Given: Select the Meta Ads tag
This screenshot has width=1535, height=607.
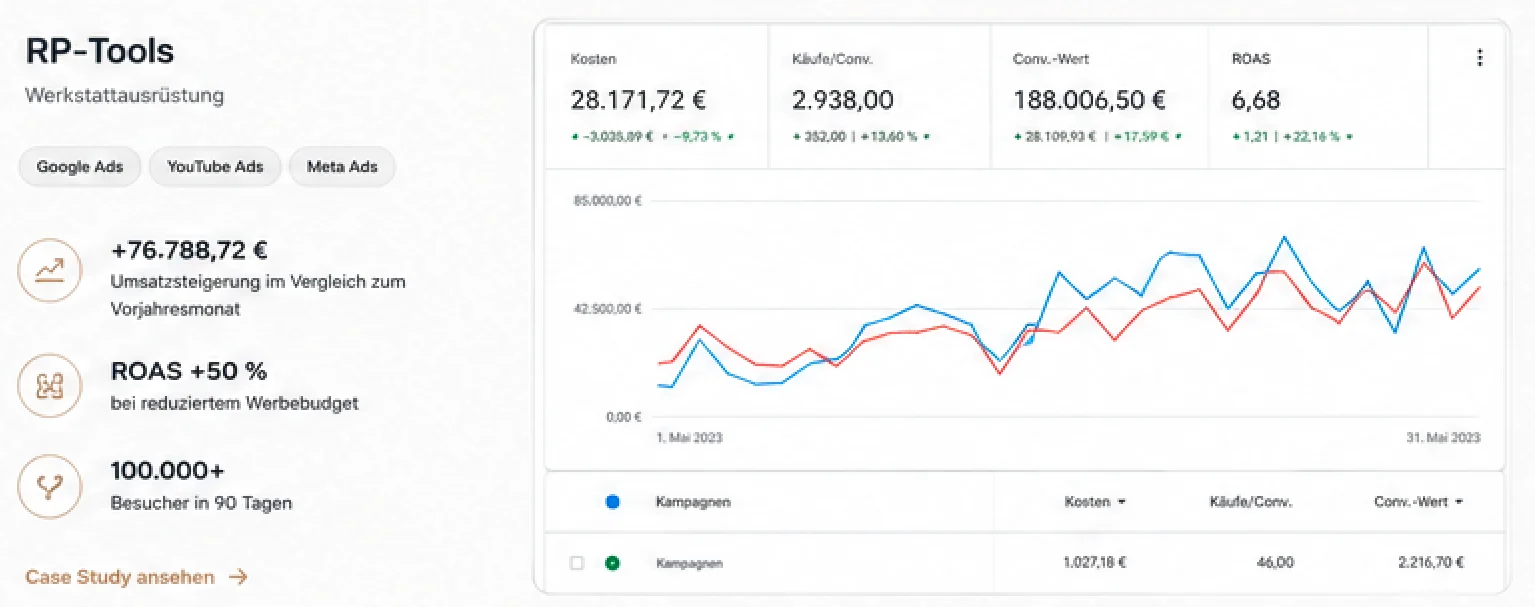Looking at the screenshot, I should (x=342, y=167).
